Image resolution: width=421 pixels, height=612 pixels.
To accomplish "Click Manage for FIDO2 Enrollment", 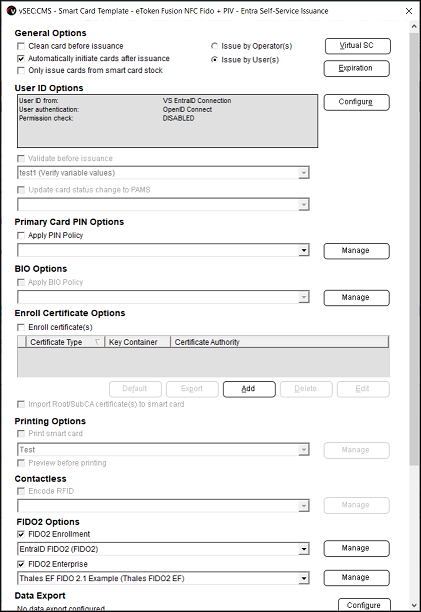I will 356,548.
